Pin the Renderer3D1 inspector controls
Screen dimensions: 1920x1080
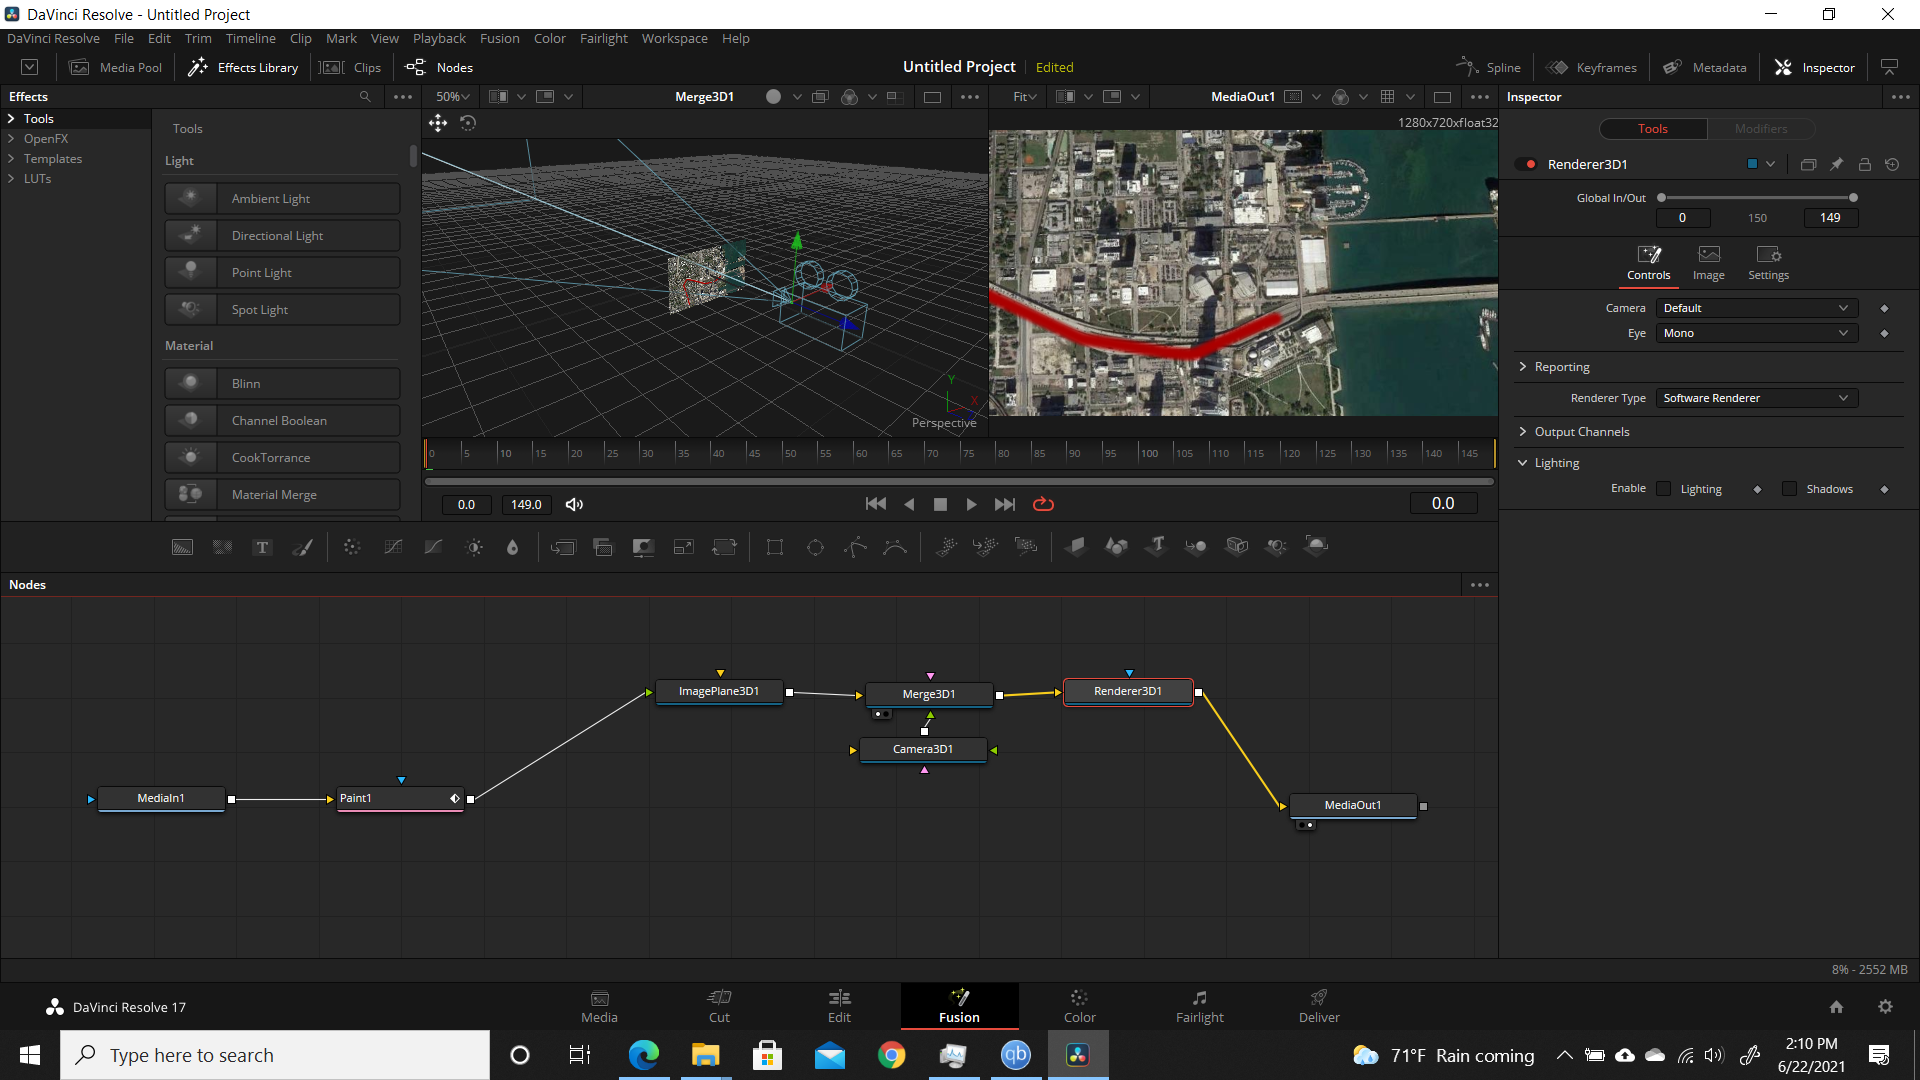(x=1836, y=164)
